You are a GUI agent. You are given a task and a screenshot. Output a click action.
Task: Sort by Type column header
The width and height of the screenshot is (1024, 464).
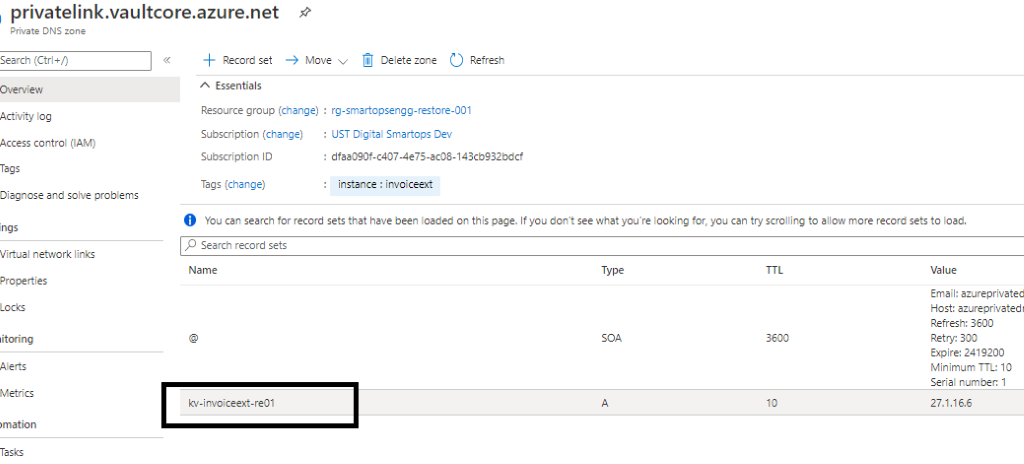[613, 270]
